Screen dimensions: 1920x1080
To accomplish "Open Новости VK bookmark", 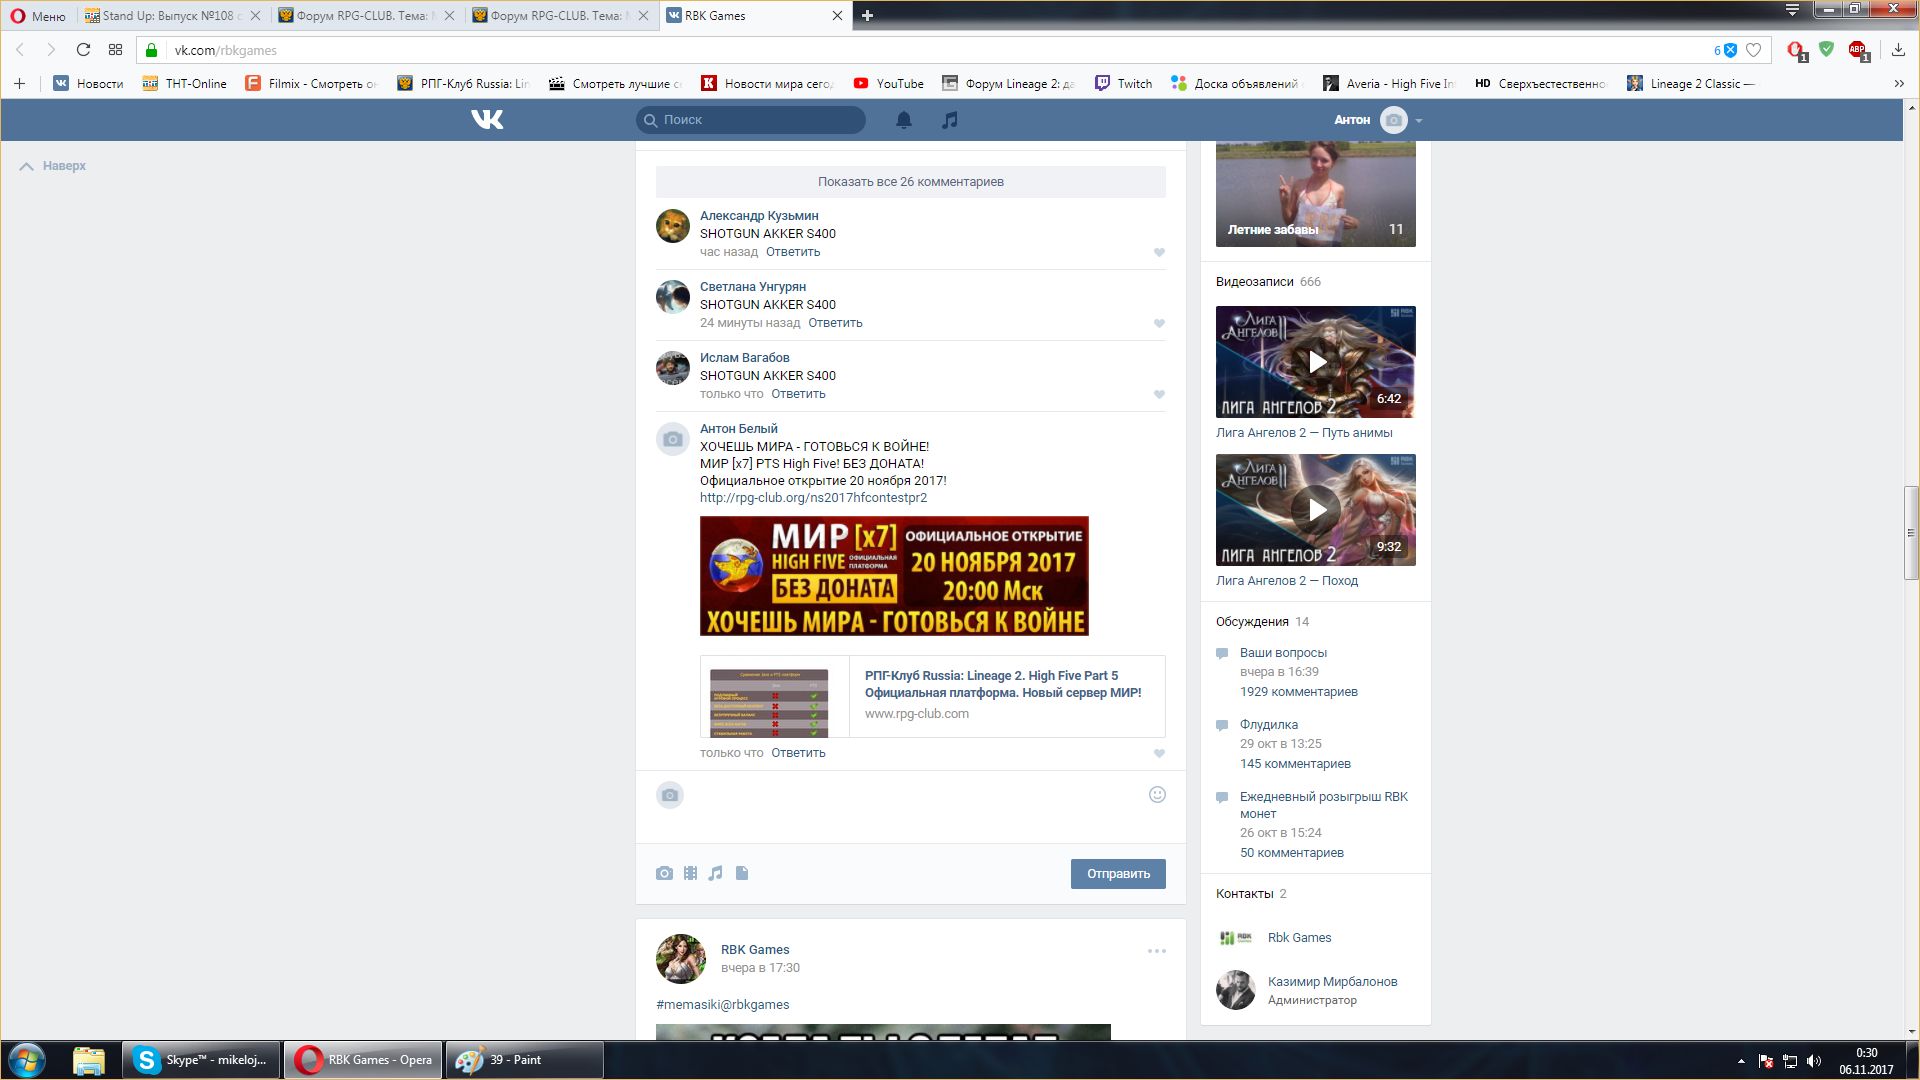I will (88, 84).
